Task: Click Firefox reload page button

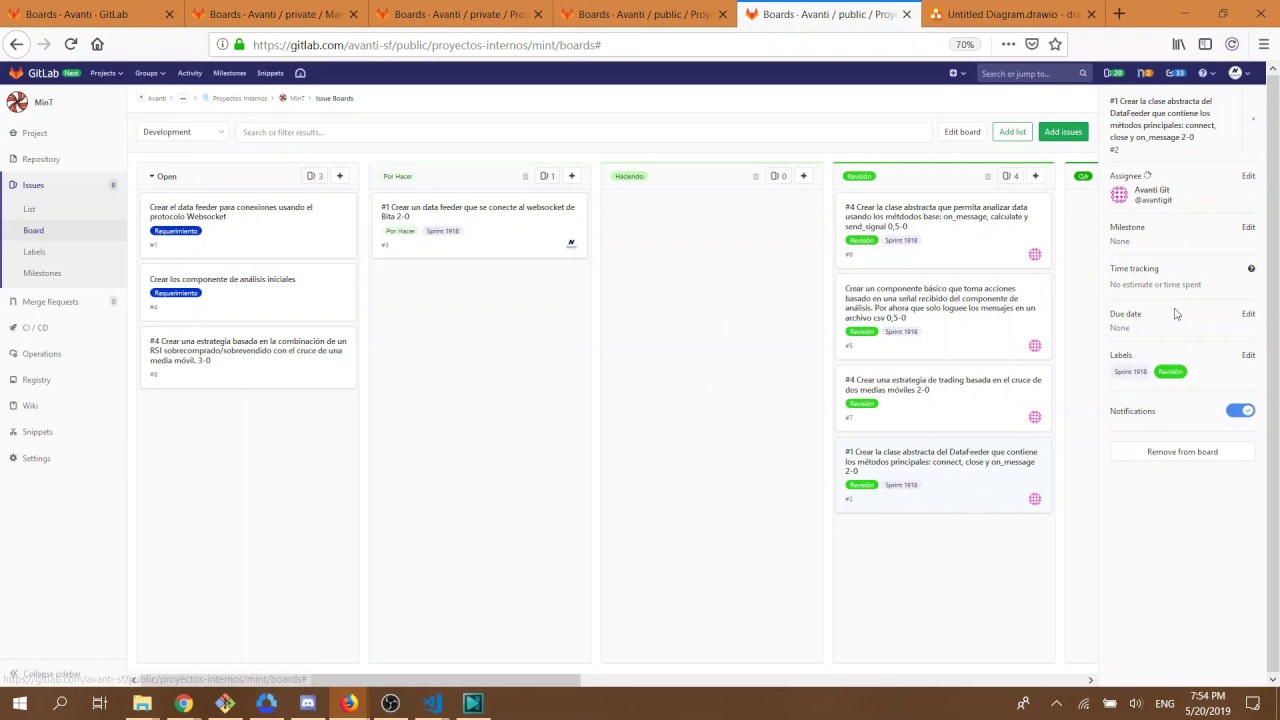Action: (x=71, y=44)
